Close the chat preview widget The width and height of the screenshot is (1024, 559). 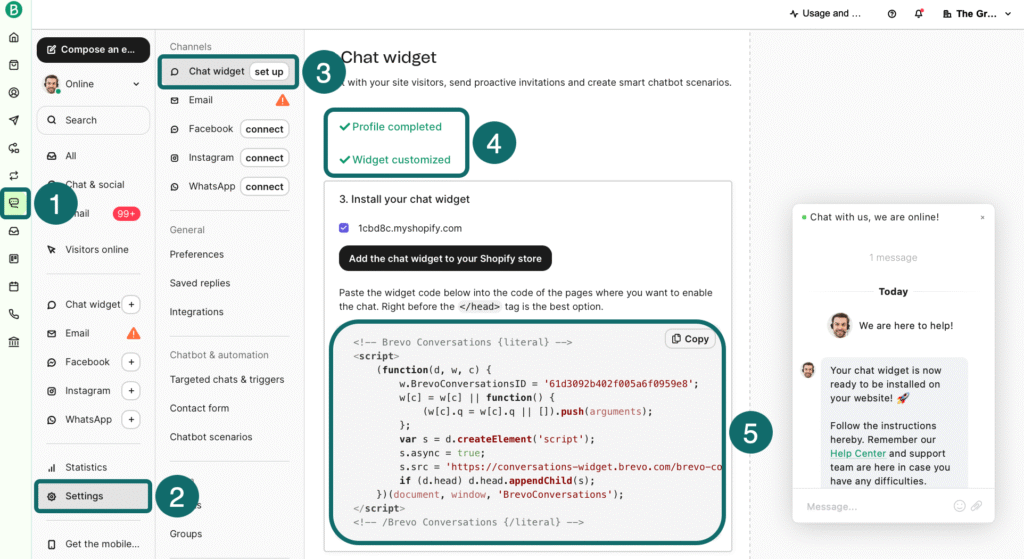coord(982,217)
